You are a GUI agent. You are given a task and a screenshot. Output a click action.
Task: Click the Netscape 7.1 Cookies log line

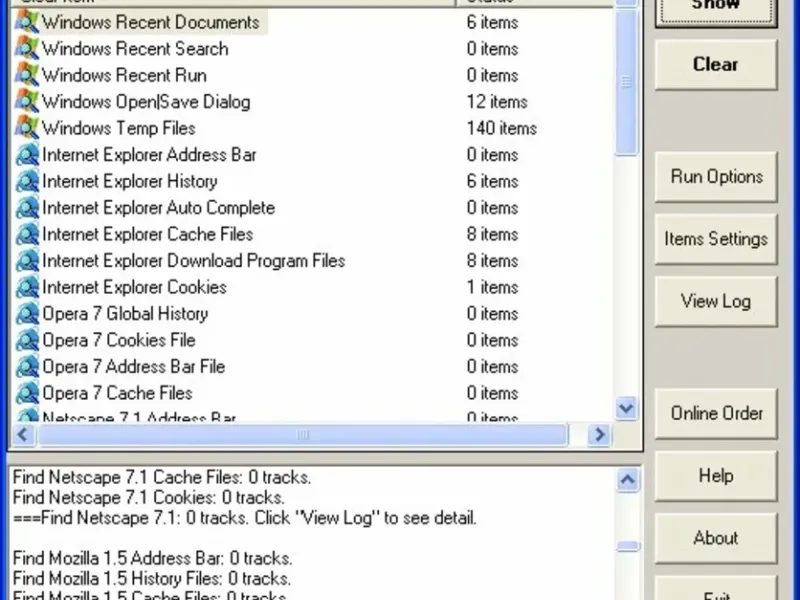coord(148,497)
